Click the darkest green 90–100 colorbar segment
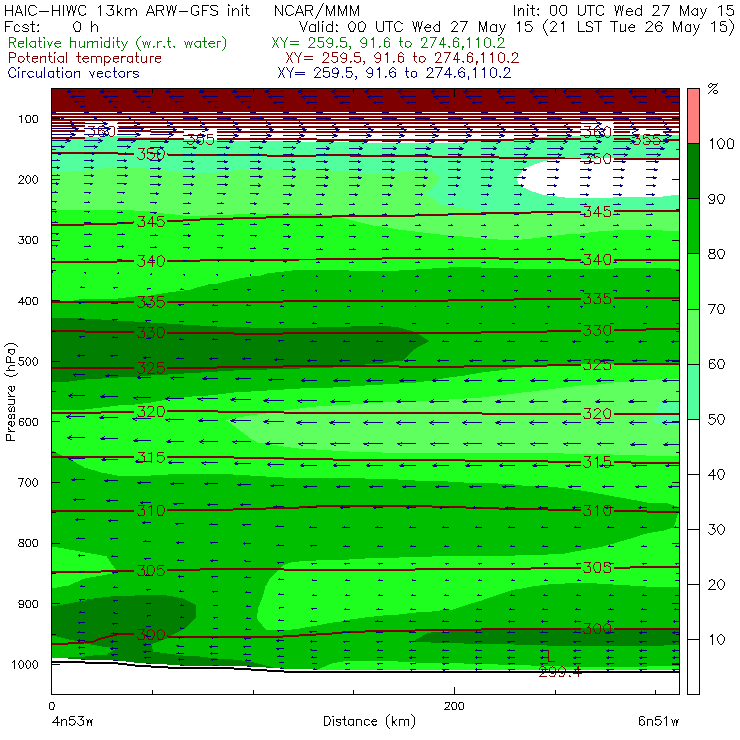This screenshot has height=740, width=740. click(x=693, y=171)
